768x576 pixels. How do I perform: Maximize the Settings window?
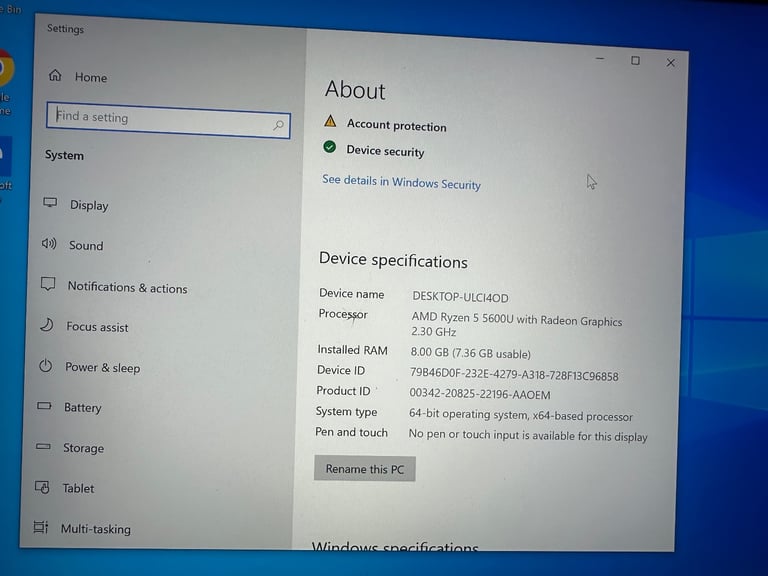[635, 61]
